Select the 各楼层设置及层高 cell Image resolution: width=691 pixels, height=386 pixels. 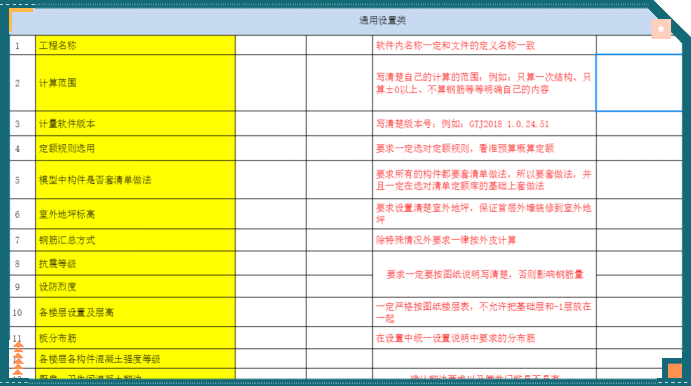click(x=135, y=312)
